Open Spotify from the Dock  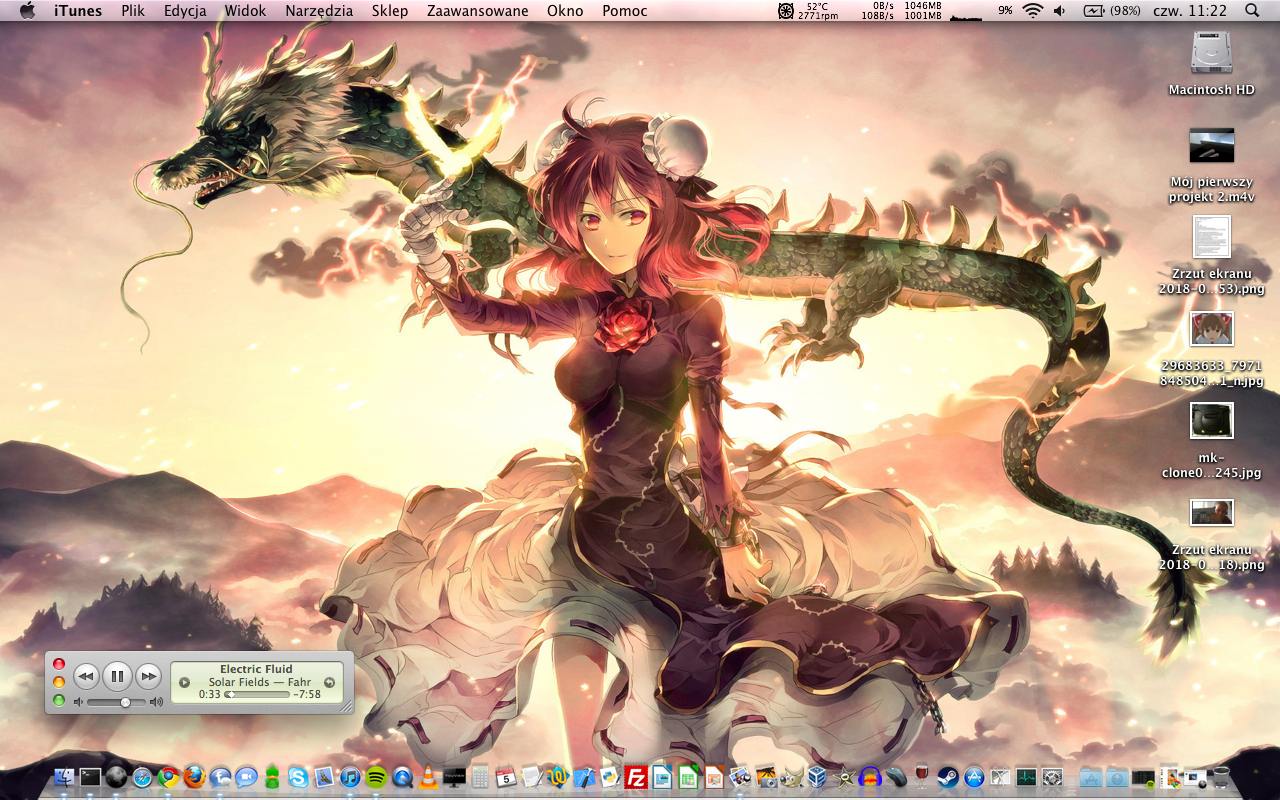click(376, 777)
